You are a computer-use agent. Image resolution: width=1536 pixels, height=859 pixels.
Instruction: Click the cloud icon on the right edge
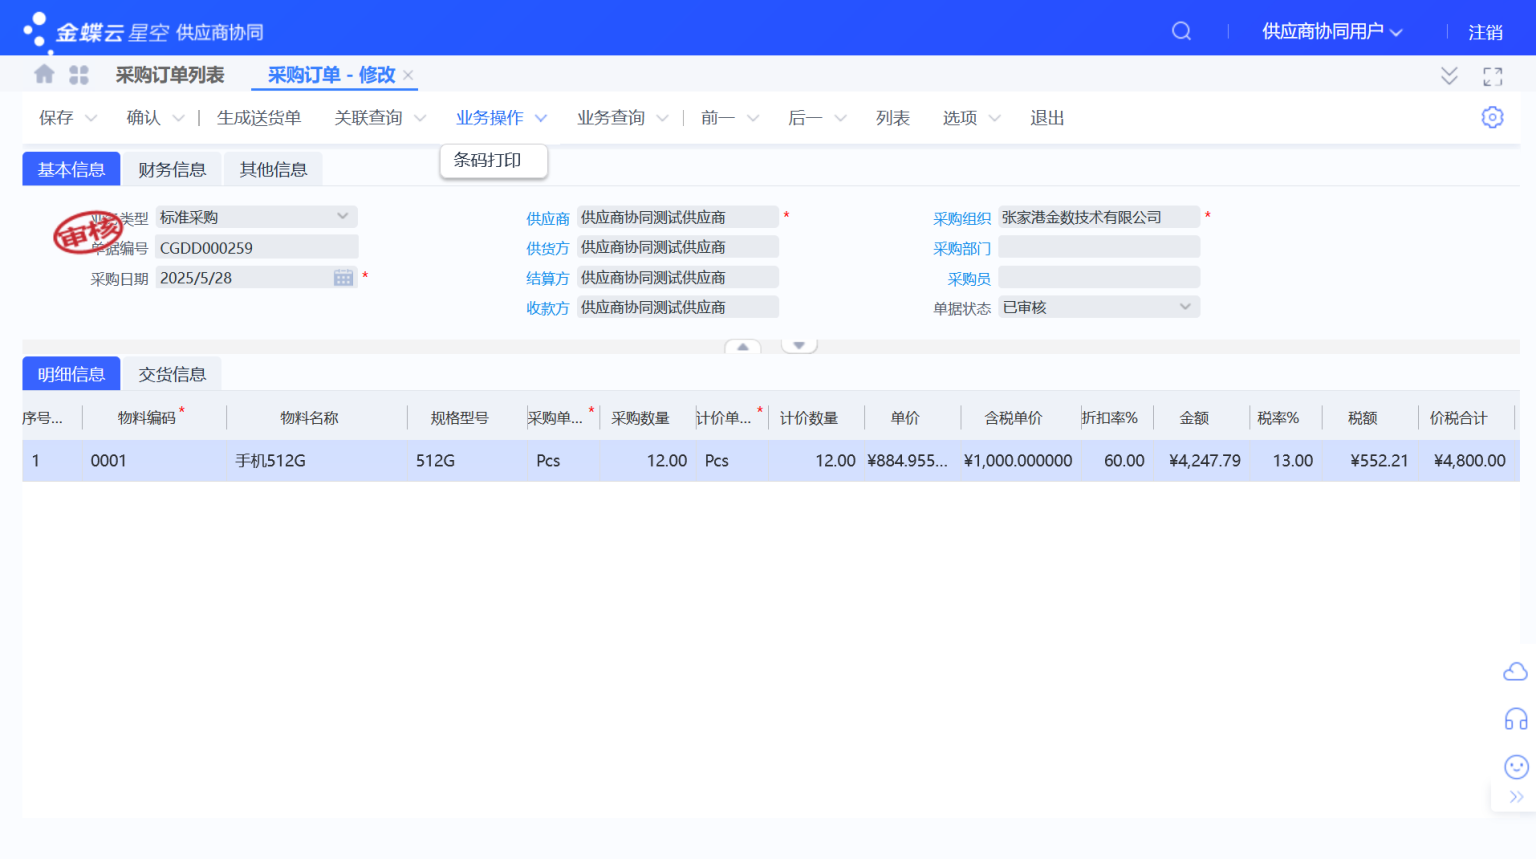tap(1514, 671)
